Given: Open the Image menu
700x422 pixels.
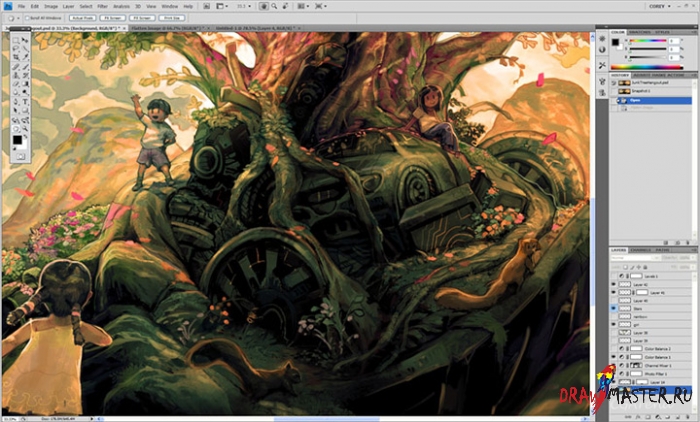Looking at the screenshot, I should (x=51, y=6).
